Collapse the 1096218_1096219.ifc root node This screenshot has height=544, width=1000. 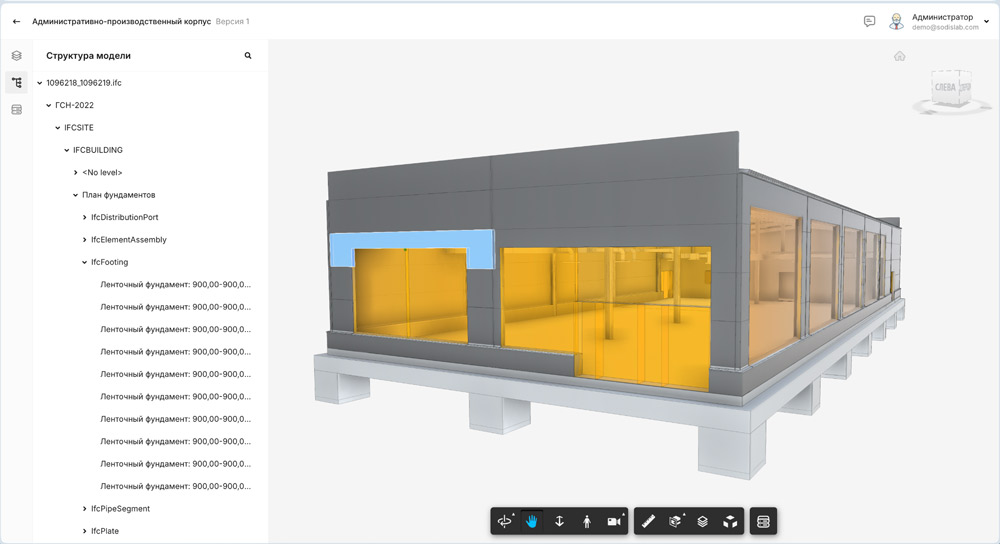40,83
